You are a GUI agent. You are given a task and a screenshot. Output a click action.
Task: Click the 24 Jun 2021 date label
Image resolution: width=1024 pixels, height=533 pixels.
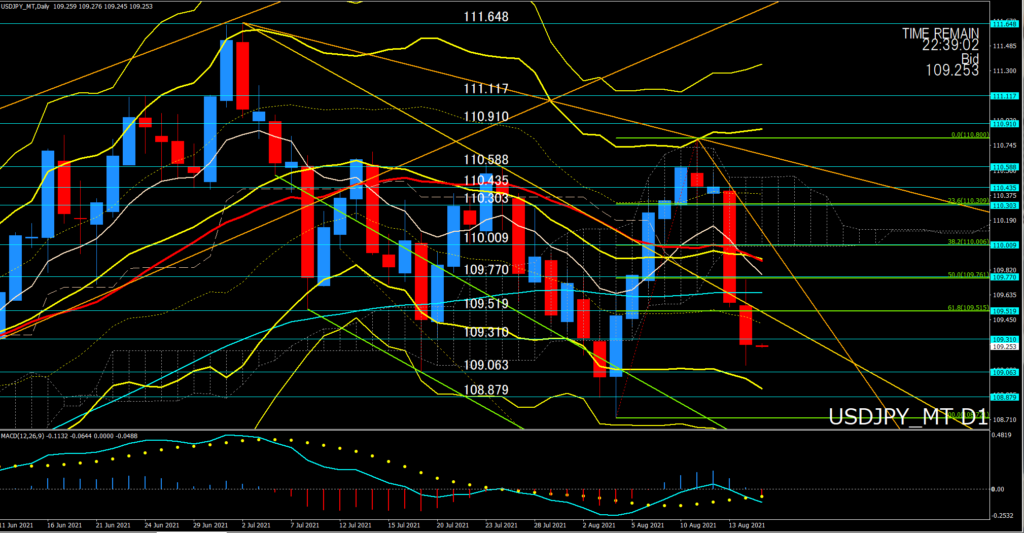pyautogui.click(x=162, y=525)
